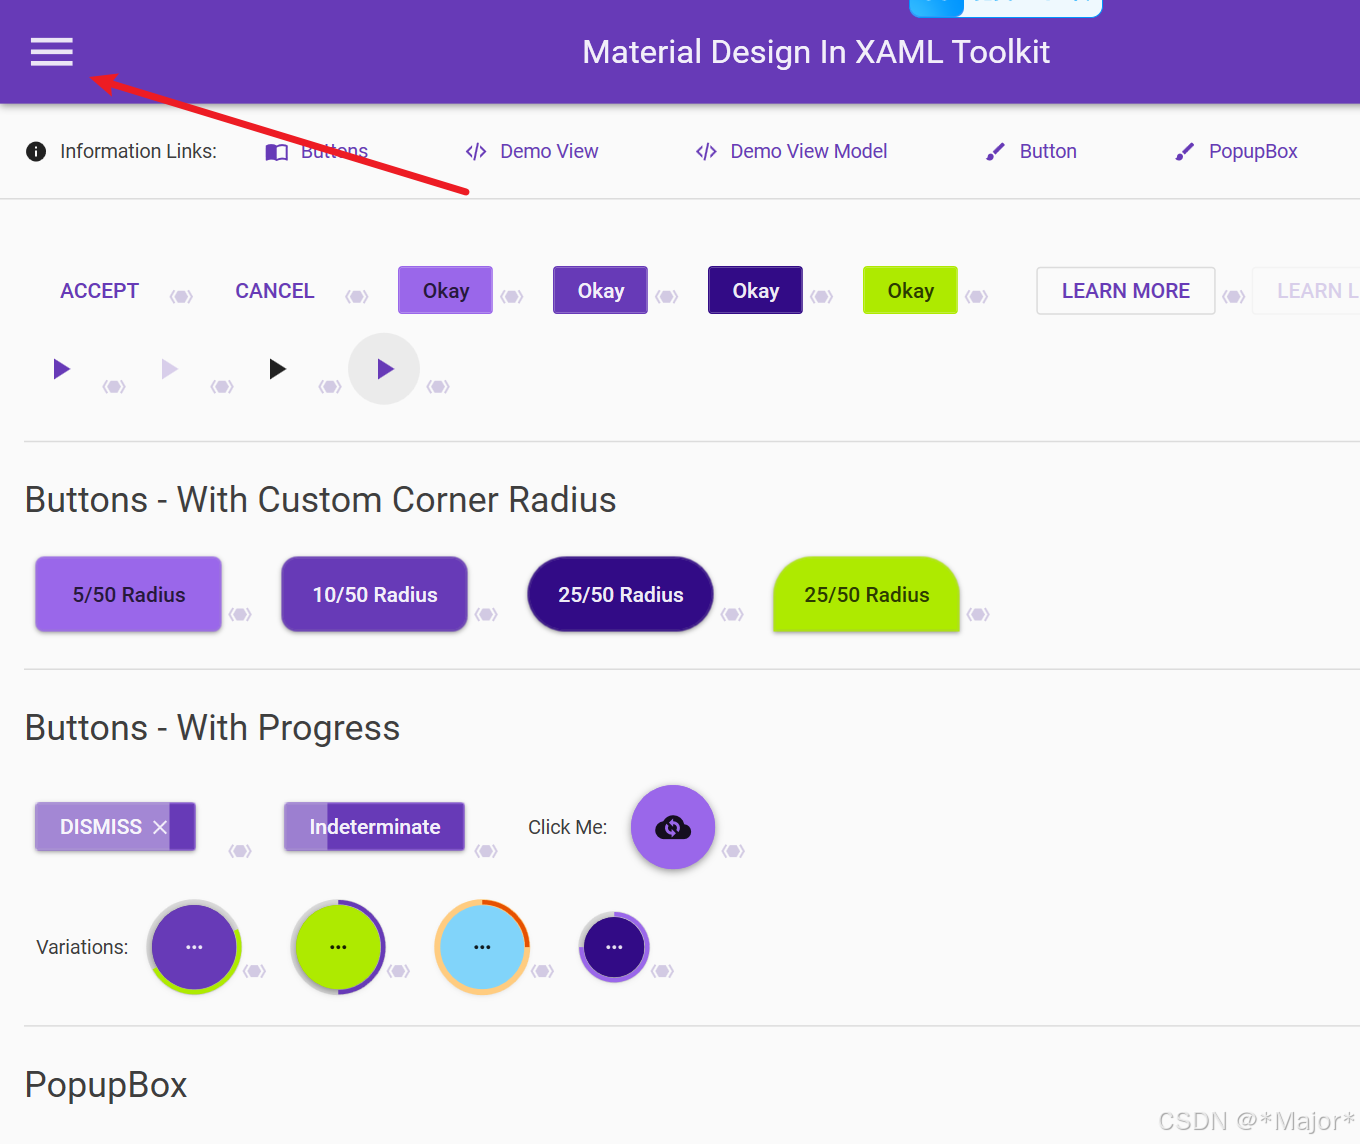Click the dark purple 25/50 Radius button

tap(620, 594)
